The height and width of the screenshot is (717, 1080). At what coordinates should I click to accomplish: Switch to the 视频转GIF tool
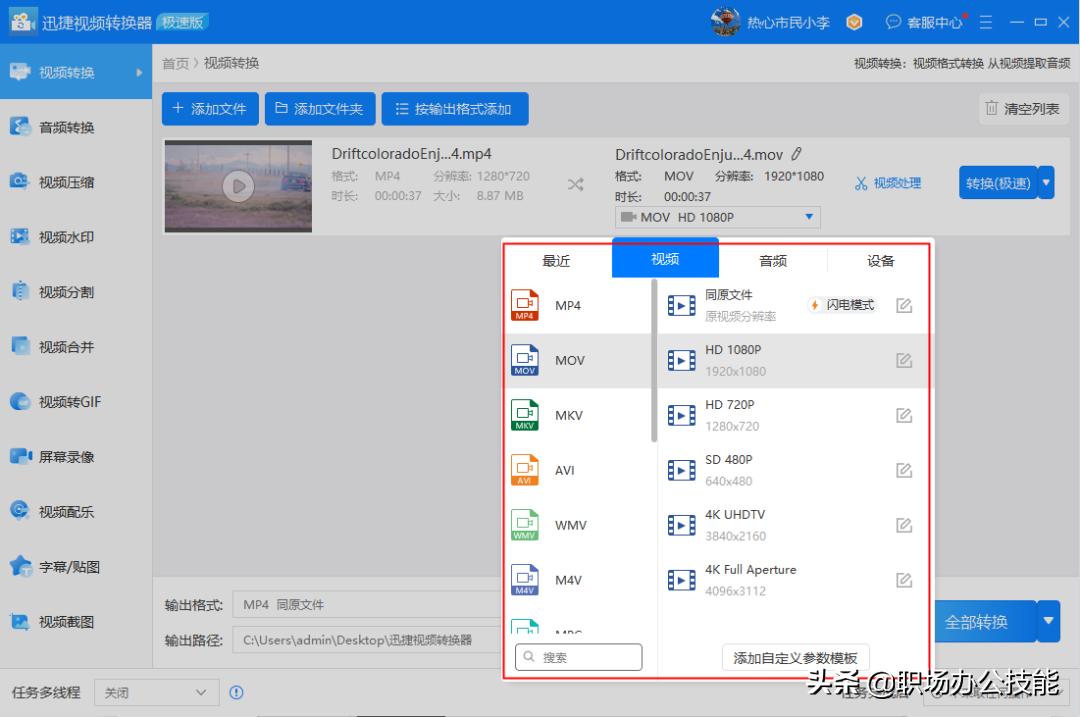[70, 401]
